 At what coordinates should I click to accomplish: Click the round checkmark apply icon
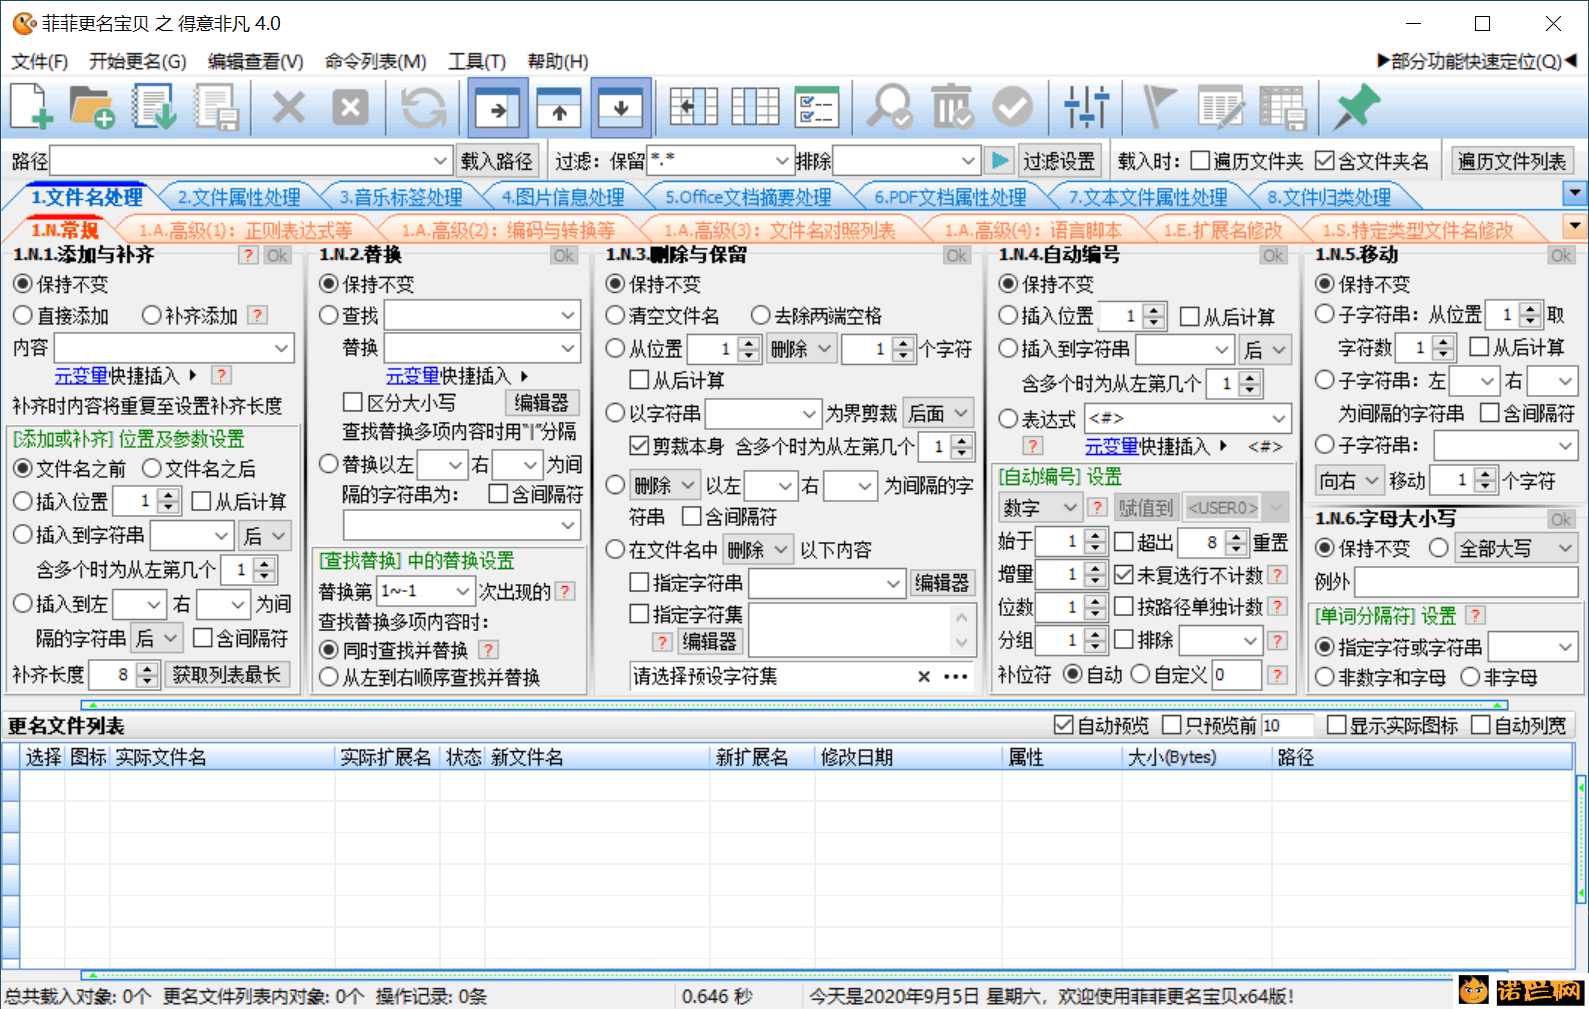tap(1013, 107)
